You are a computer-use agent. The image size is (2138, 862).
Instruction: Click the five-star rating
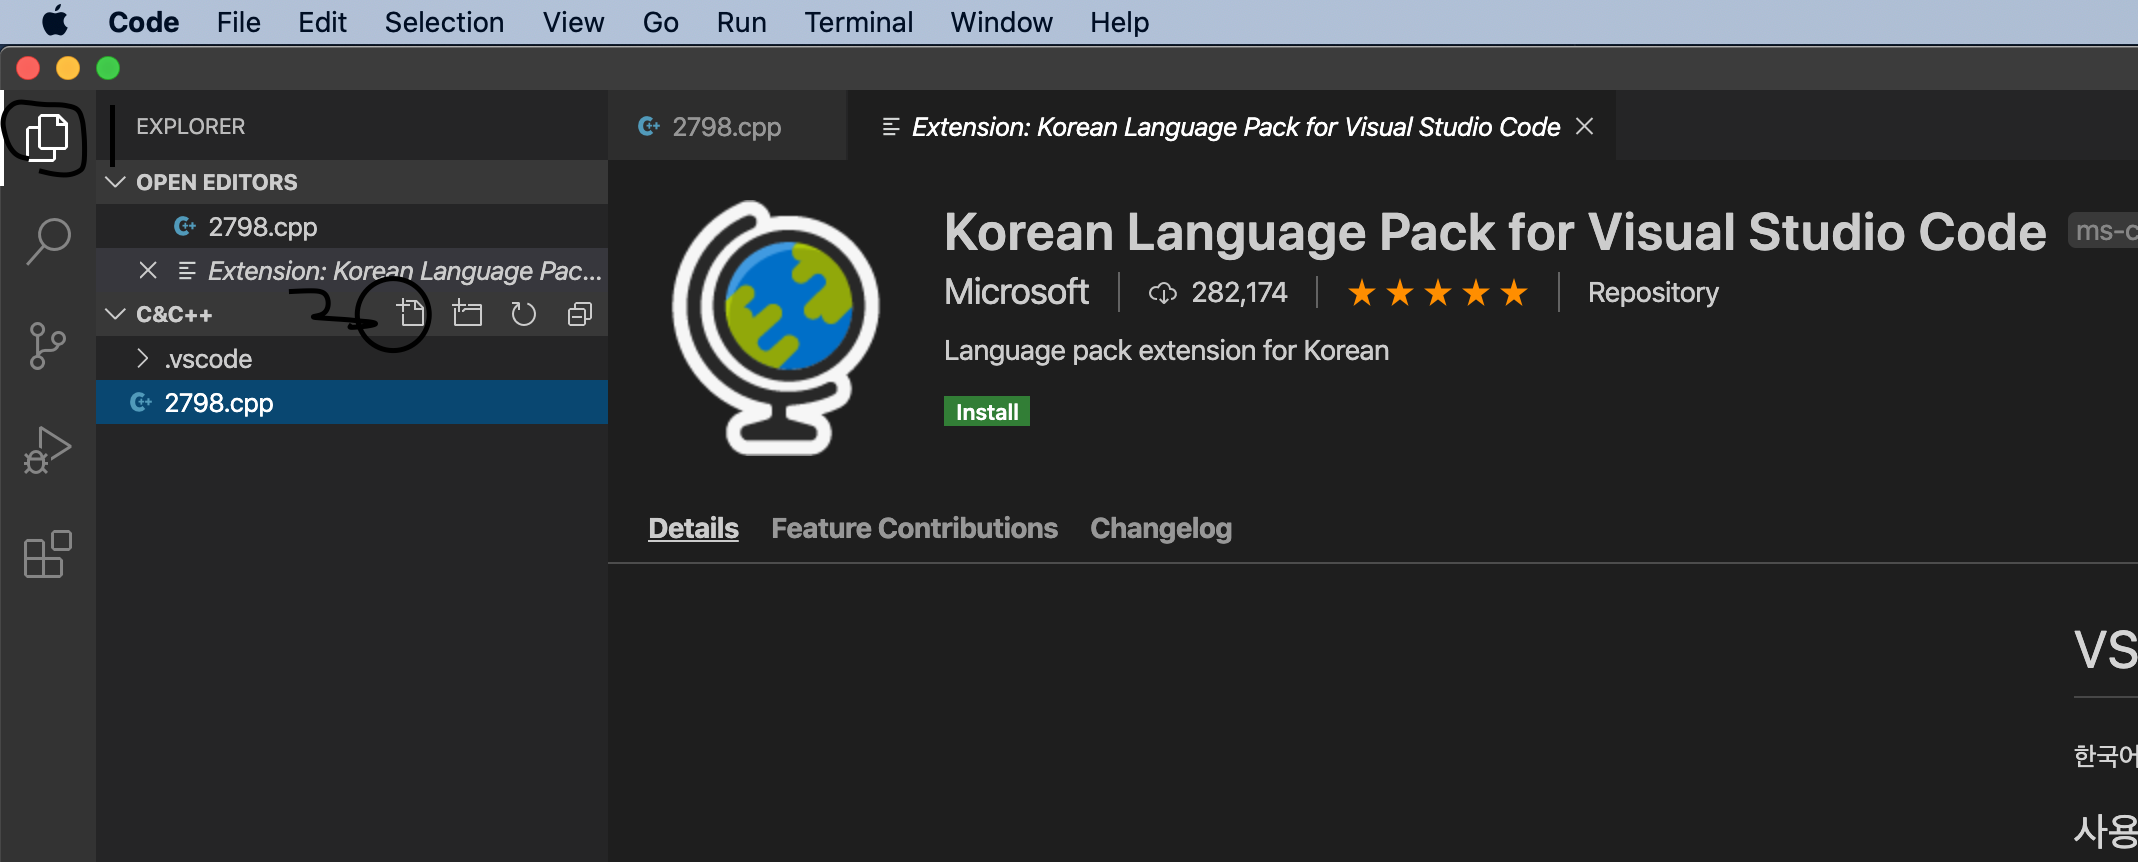click(1438, 293)
